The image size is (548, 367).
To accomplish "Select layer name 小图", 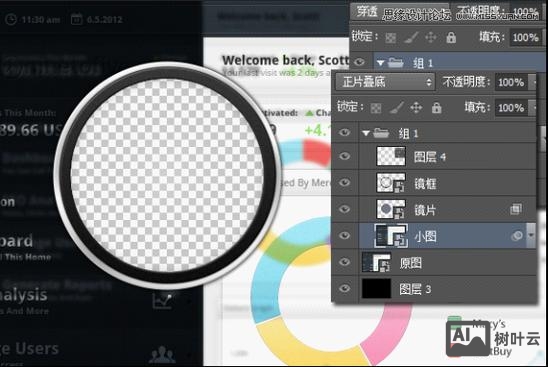I will tap(425, 237).
